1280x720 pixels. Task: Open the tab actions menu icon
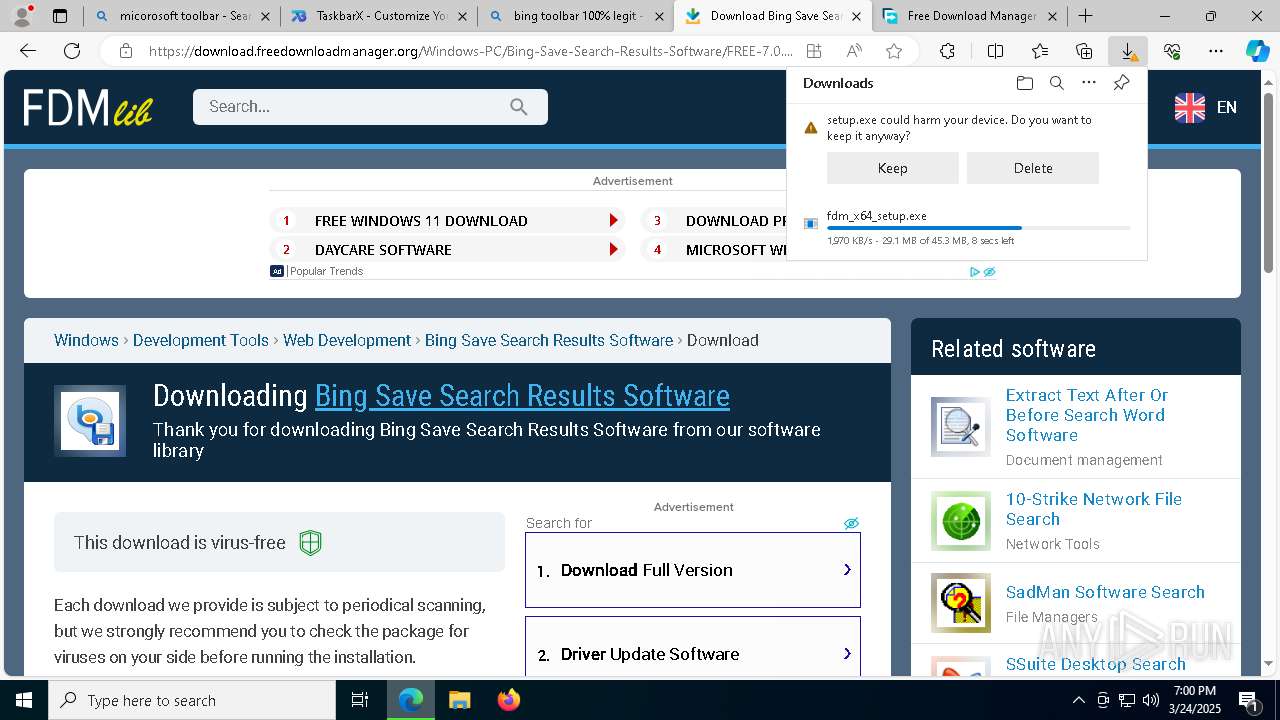[60, 16]
